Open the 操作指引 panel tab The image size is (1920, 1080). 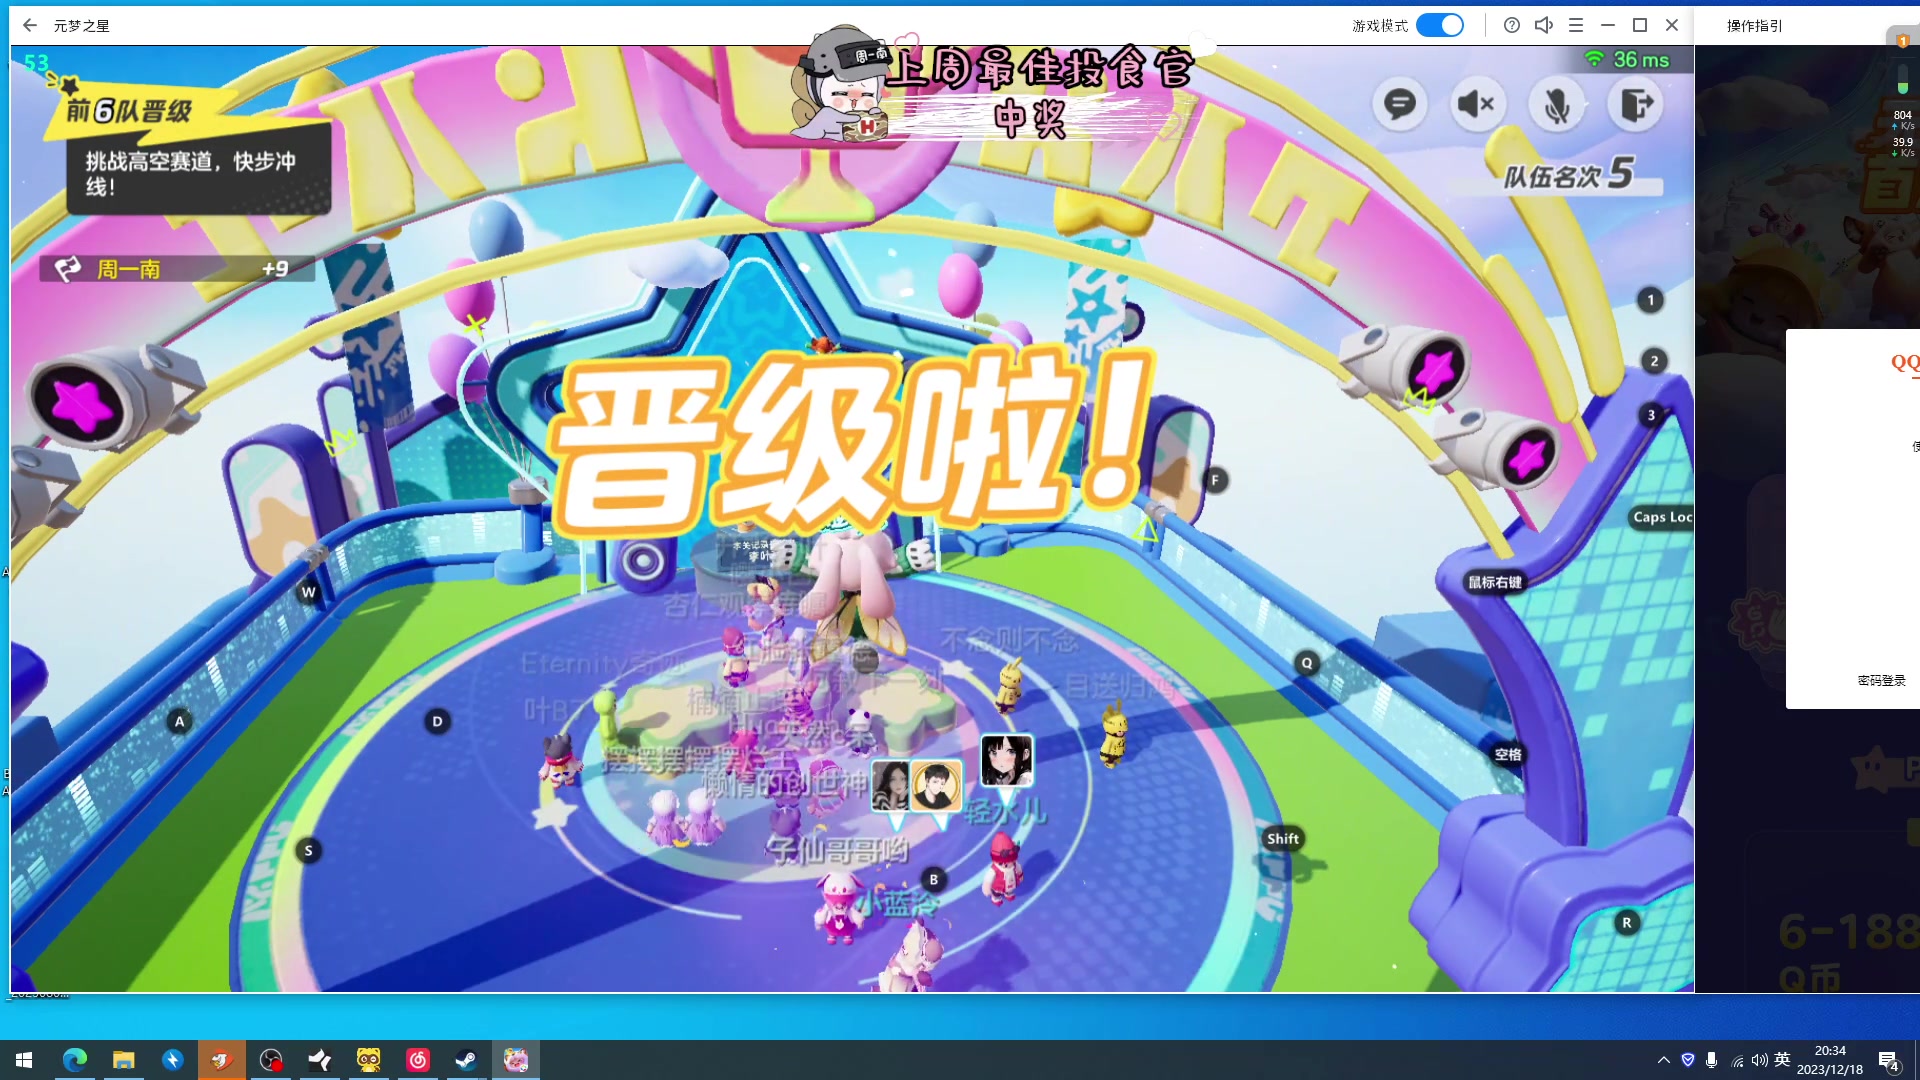(1755, 25)
